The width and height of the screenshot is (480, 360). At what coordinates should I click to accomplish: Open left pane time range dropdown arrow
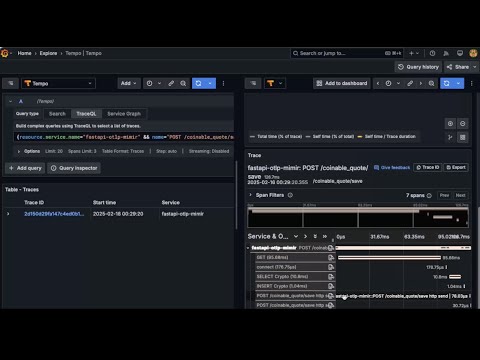pos(159,83)
